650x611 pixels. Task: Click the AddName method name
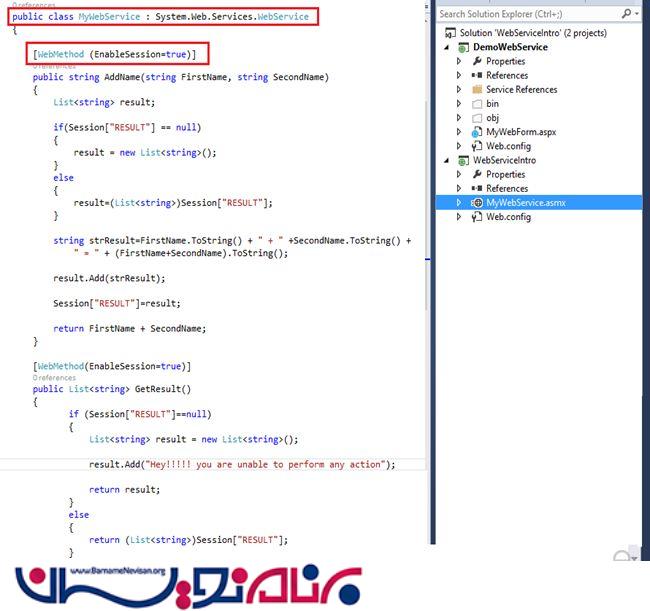(122, 77)
